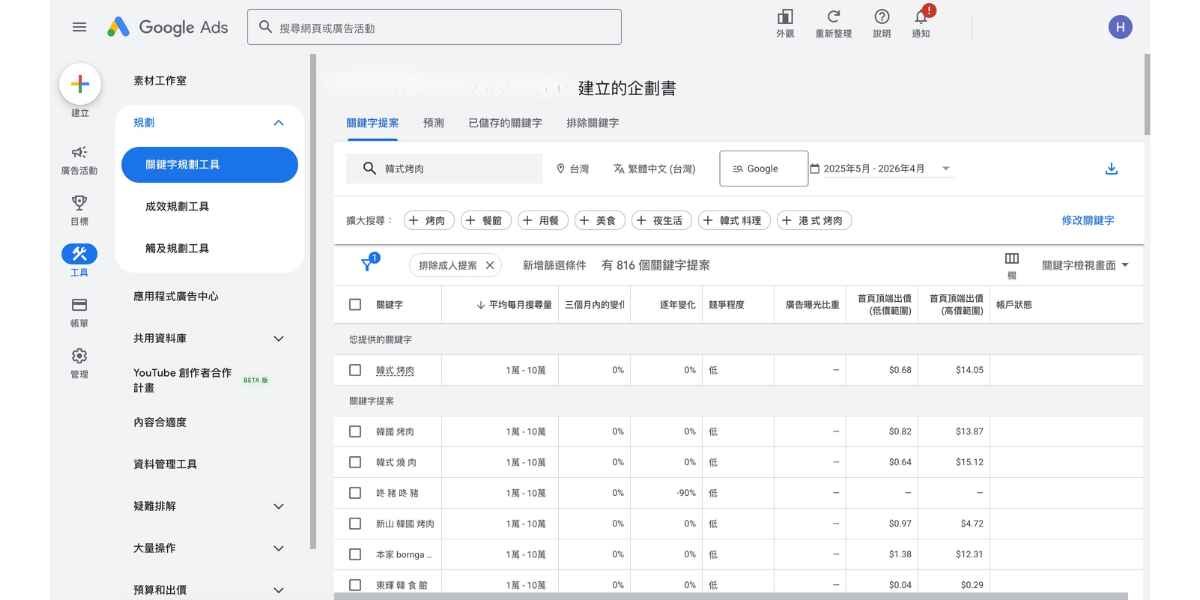
Task: Check the 本家 bornga keyword row
Action: [x=355, y=554]
